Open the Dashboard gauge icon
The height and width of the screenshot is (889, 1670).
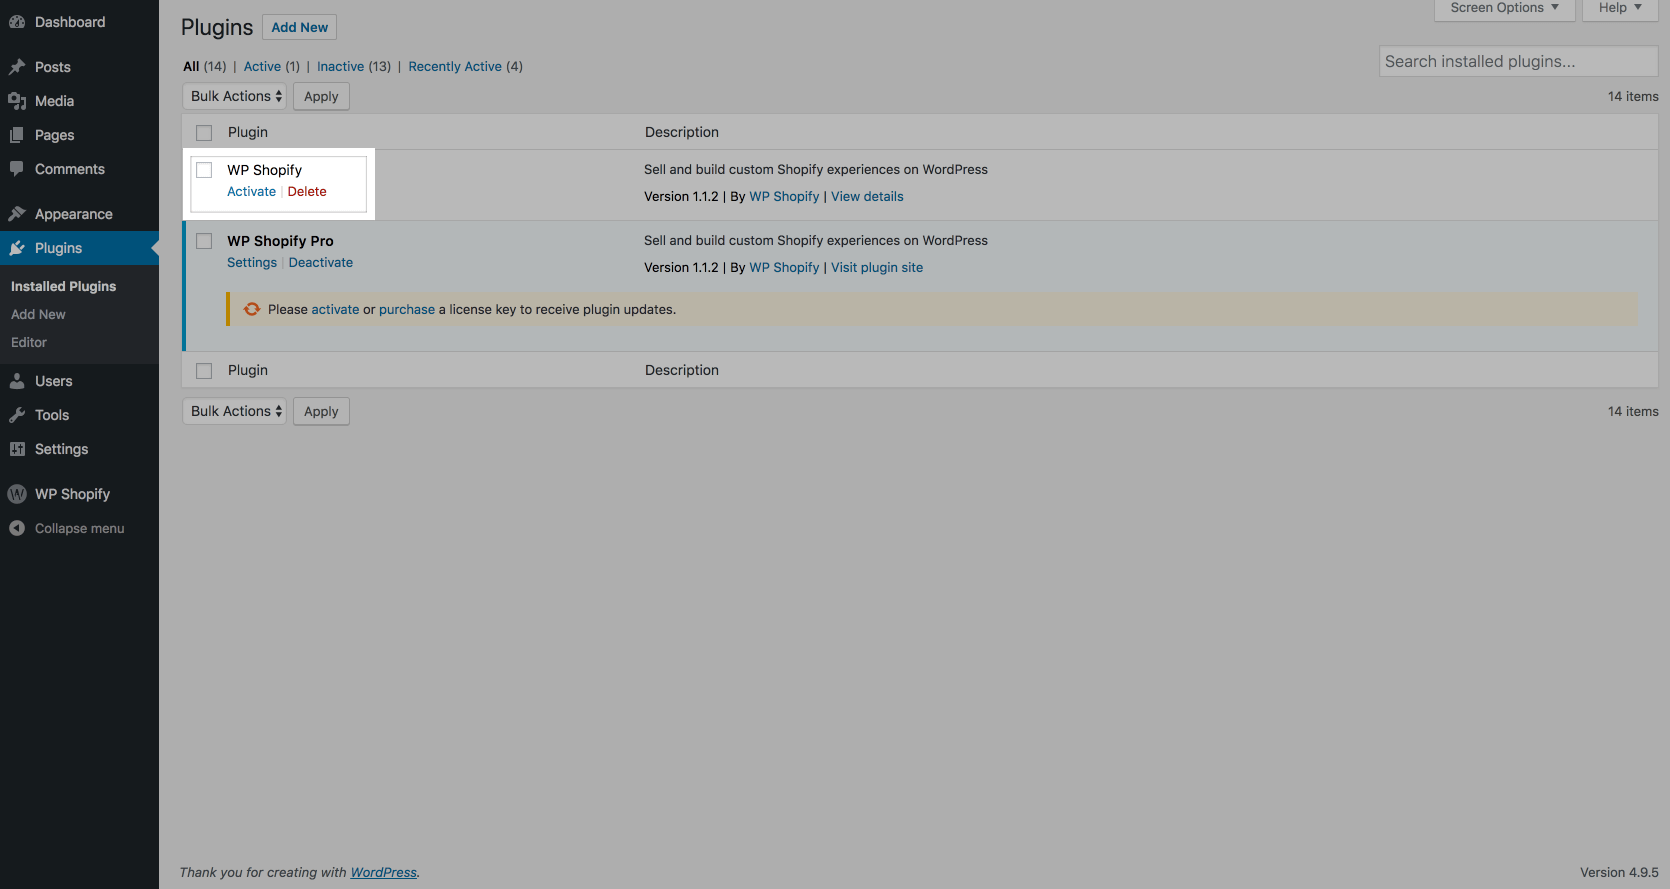click(x=17, y=22)
